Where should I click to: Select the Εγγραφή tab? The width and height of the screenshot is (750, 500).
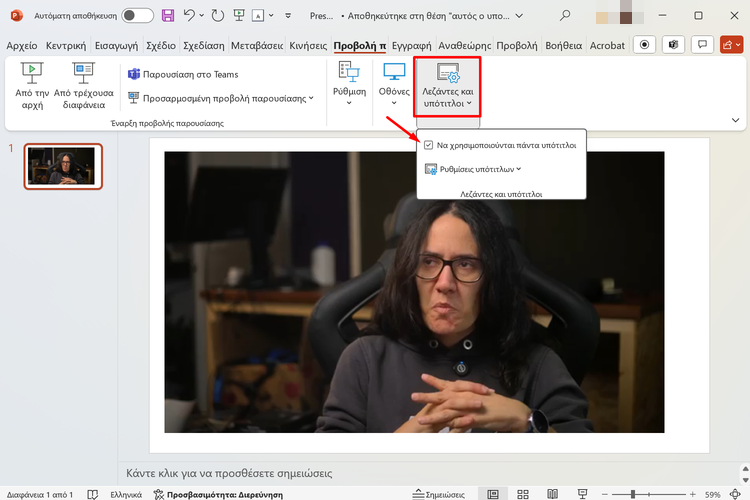pyautogui.click(x=411, y=46)
